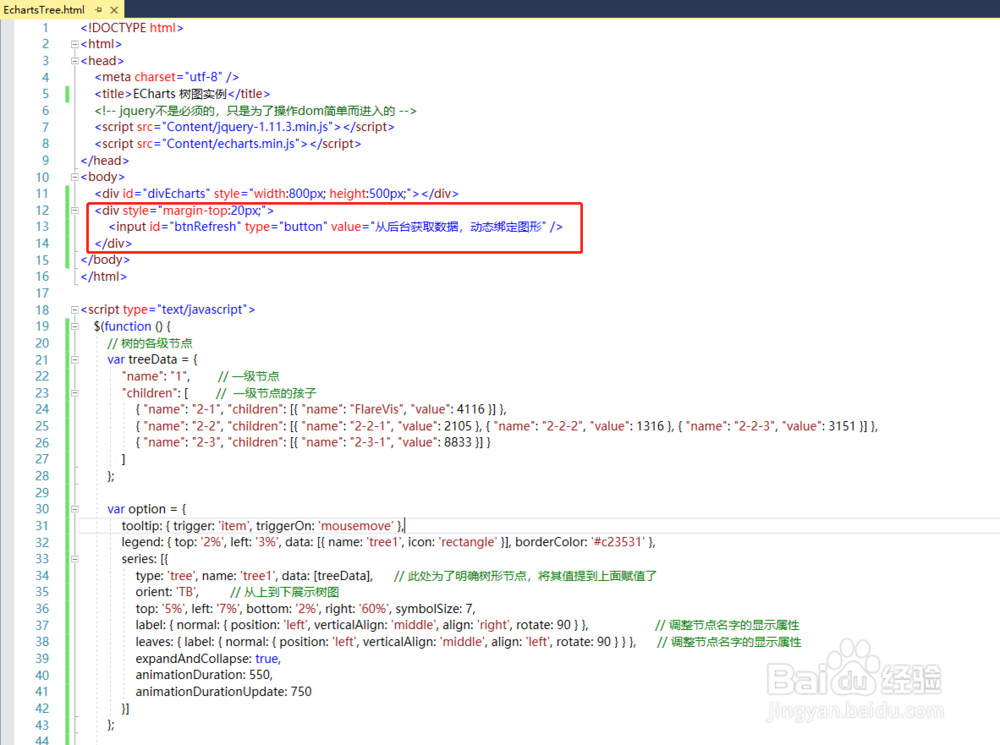
Task: Click the symbolSize: 7 line
Action: tap(305, 609)
